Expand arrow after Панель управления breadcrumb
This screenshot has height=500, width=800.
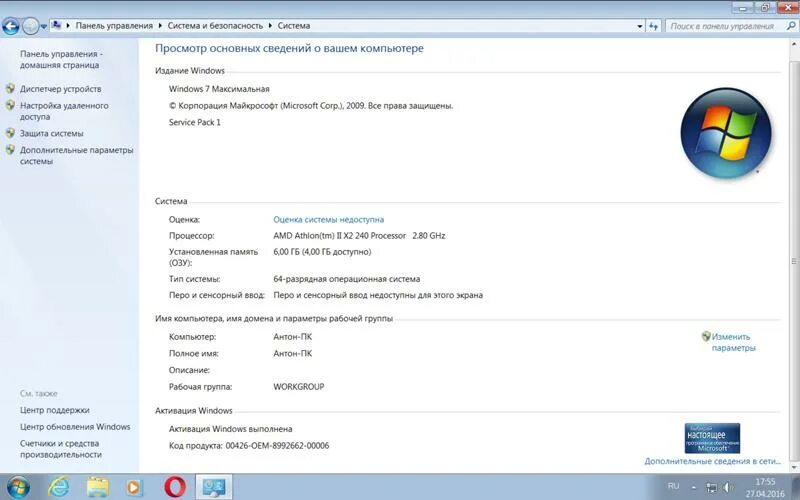160,26
